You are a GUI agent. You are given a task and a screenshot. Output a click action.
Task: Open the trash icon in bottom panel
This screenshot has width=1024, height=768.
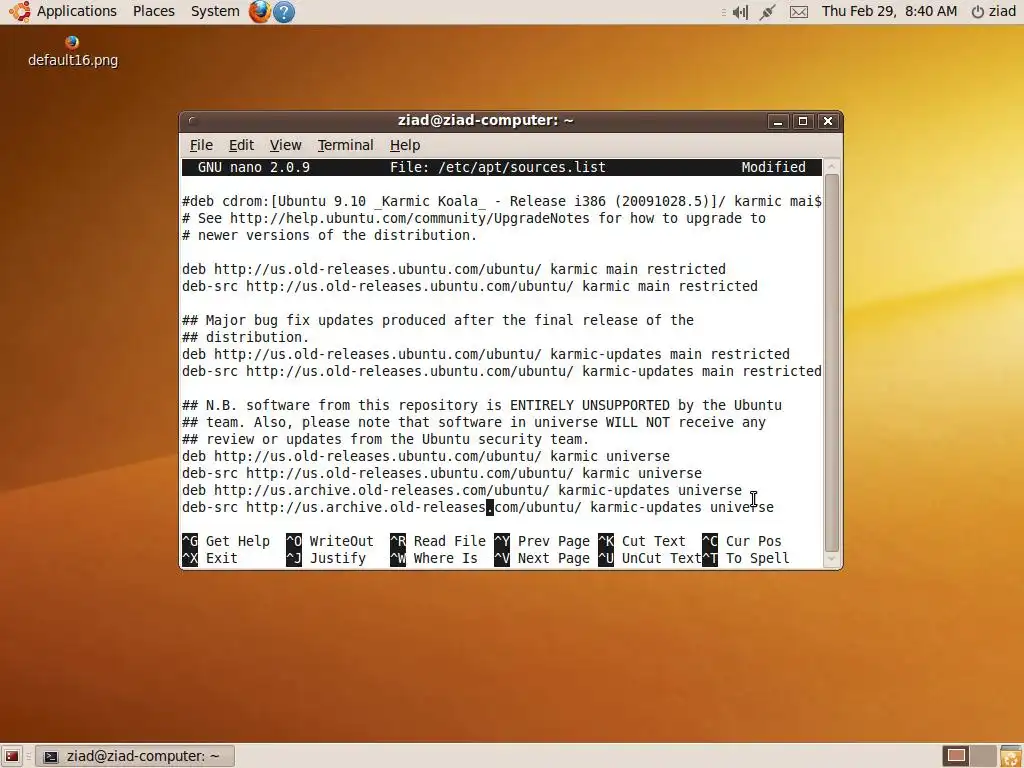coord(1010,756)
